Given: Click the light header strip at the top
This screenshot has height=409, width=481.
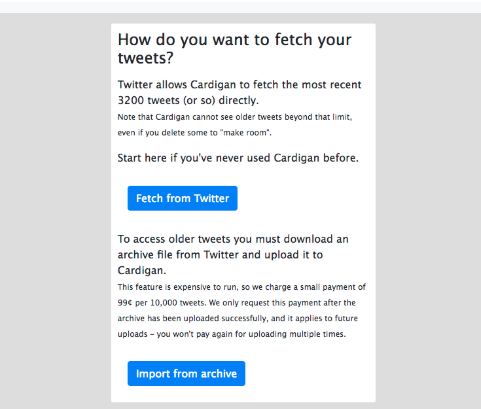Looking at the screenshot, I should (x=240, y=7).
